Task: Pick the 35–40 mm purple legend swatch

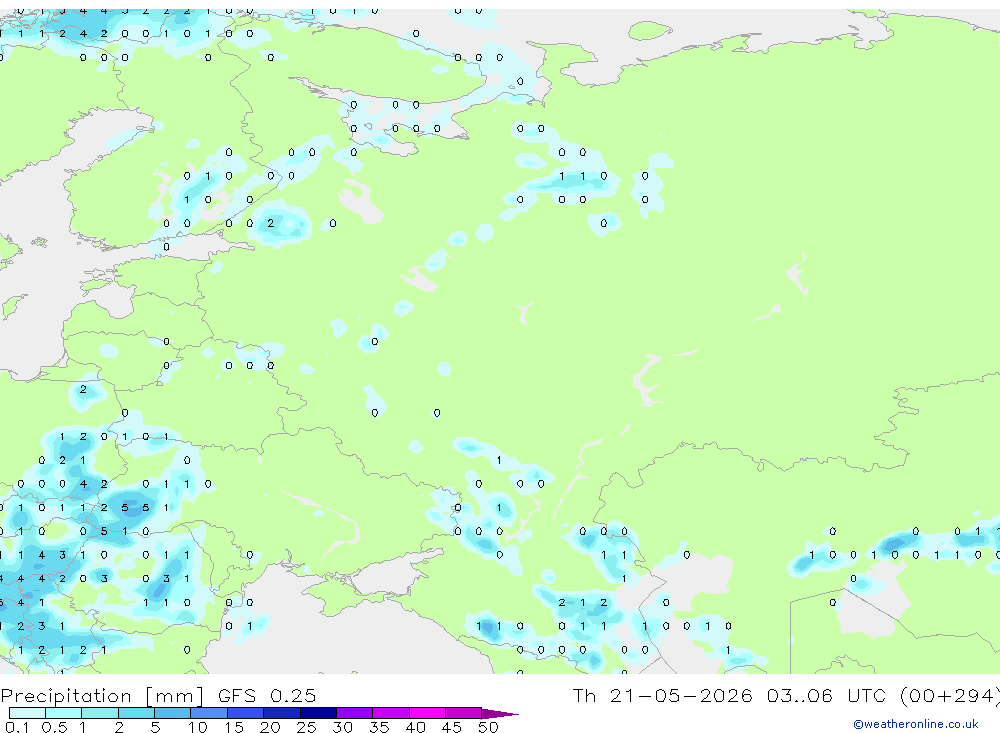Action: (x=390, y=713)
